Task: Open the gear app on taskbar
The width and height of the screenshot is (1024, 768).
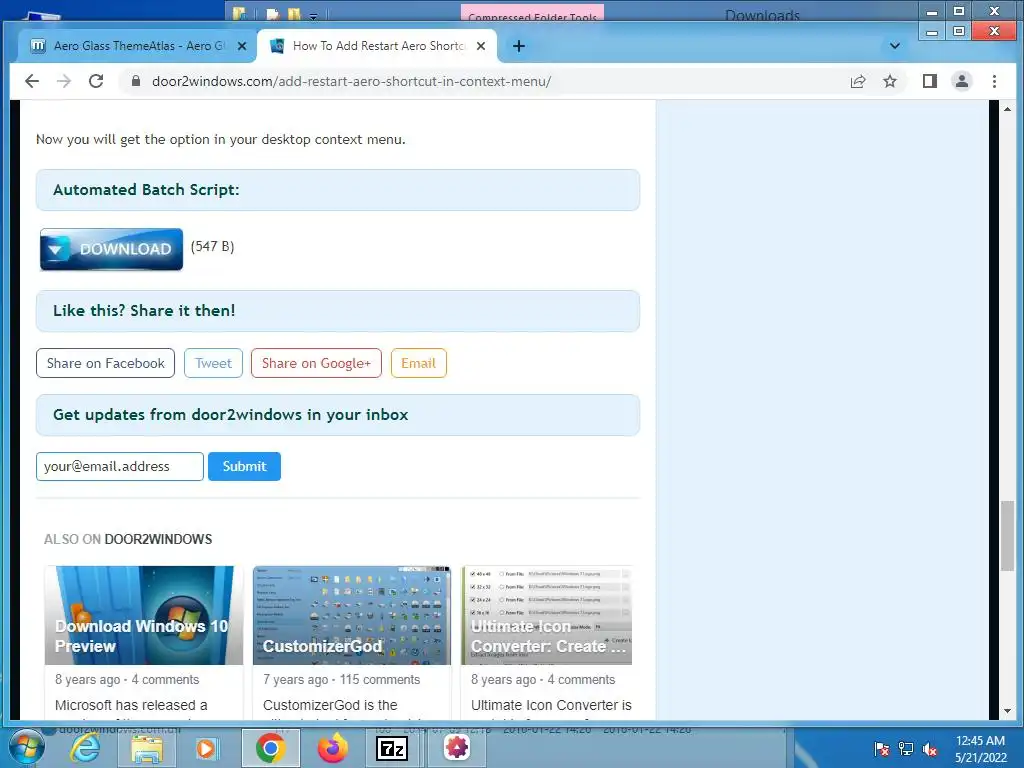Action: coord(456,748)
